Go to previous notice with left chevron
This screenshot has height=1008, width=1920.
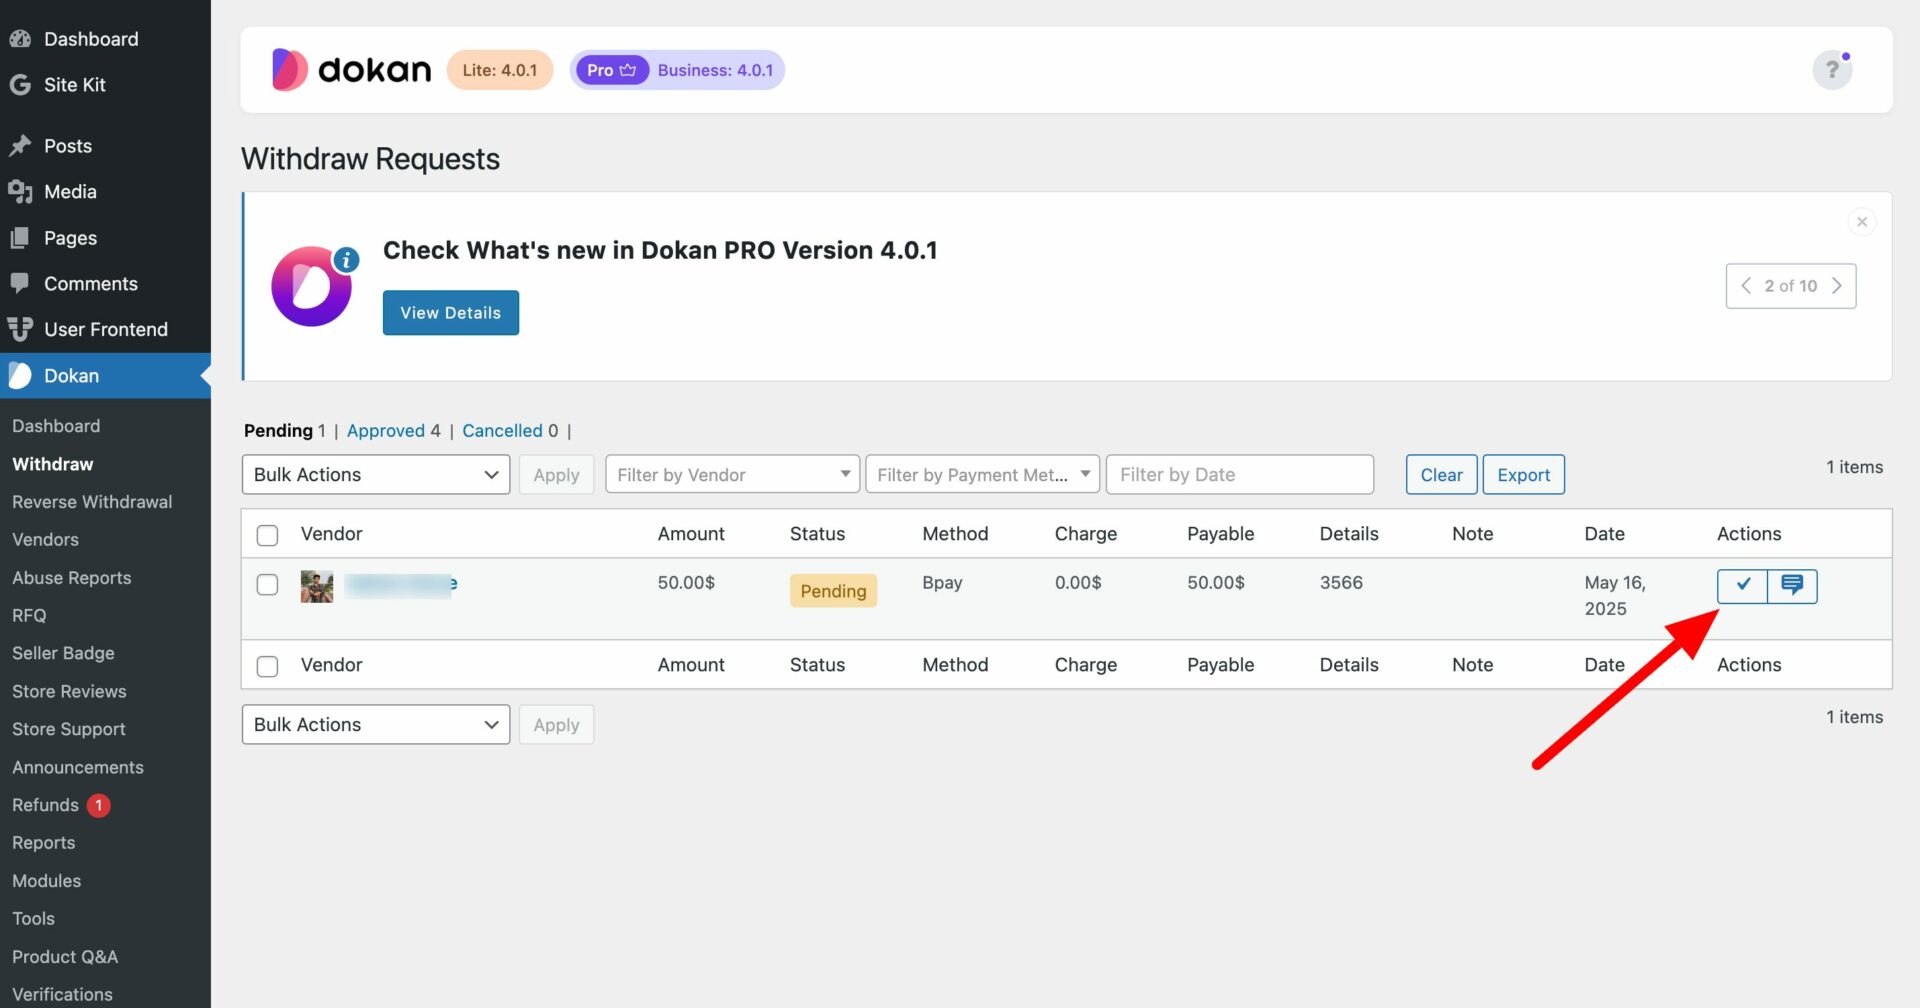[1746, 286]
